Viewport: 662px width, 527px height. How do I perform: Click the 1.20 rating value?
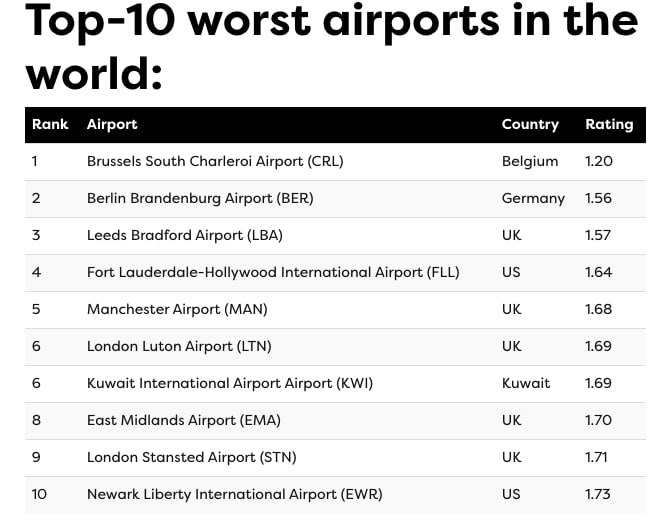pos(599,161)
